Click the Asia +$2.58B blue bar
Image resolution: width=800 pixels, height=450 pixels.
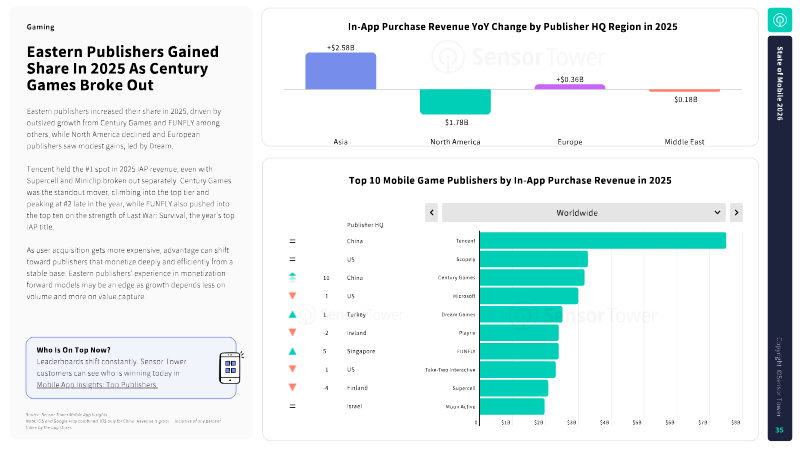pos(341,70)
